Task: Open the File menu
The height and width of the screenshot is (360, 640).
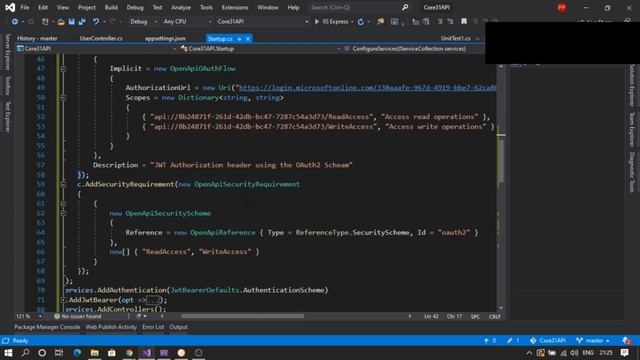Action: [24, 7]
